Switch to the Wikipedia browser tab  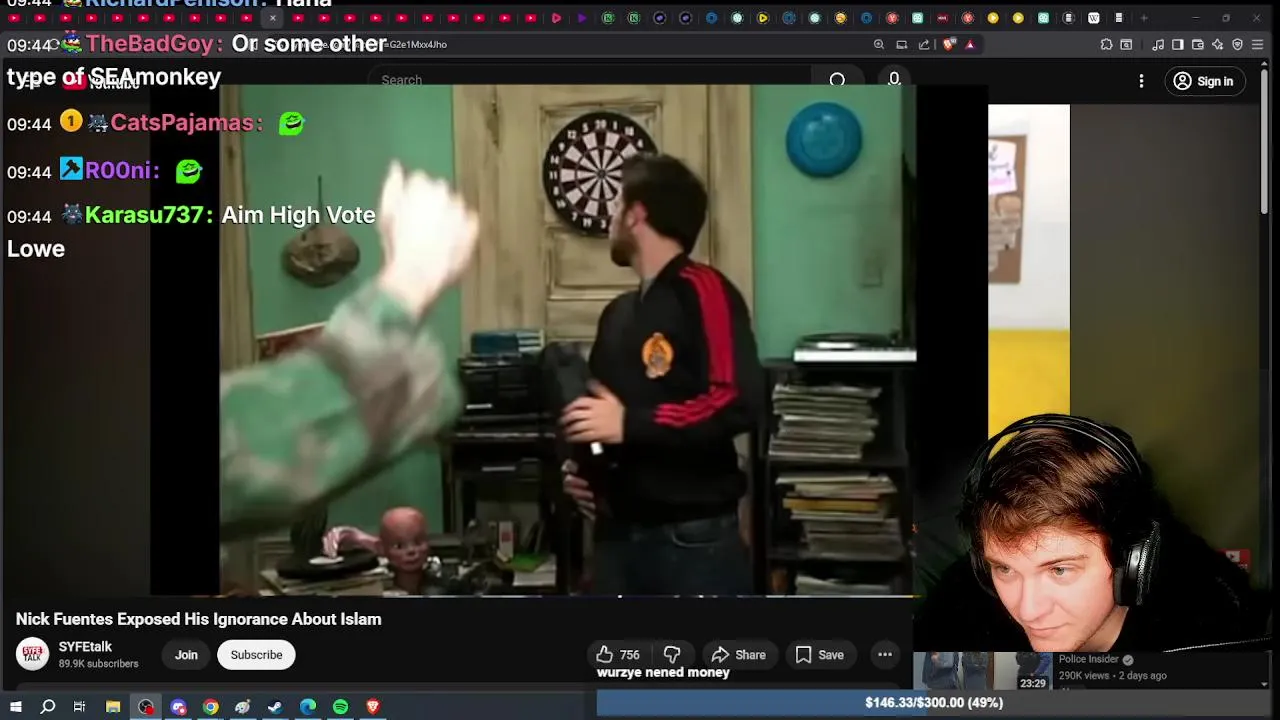(1094, 18)
